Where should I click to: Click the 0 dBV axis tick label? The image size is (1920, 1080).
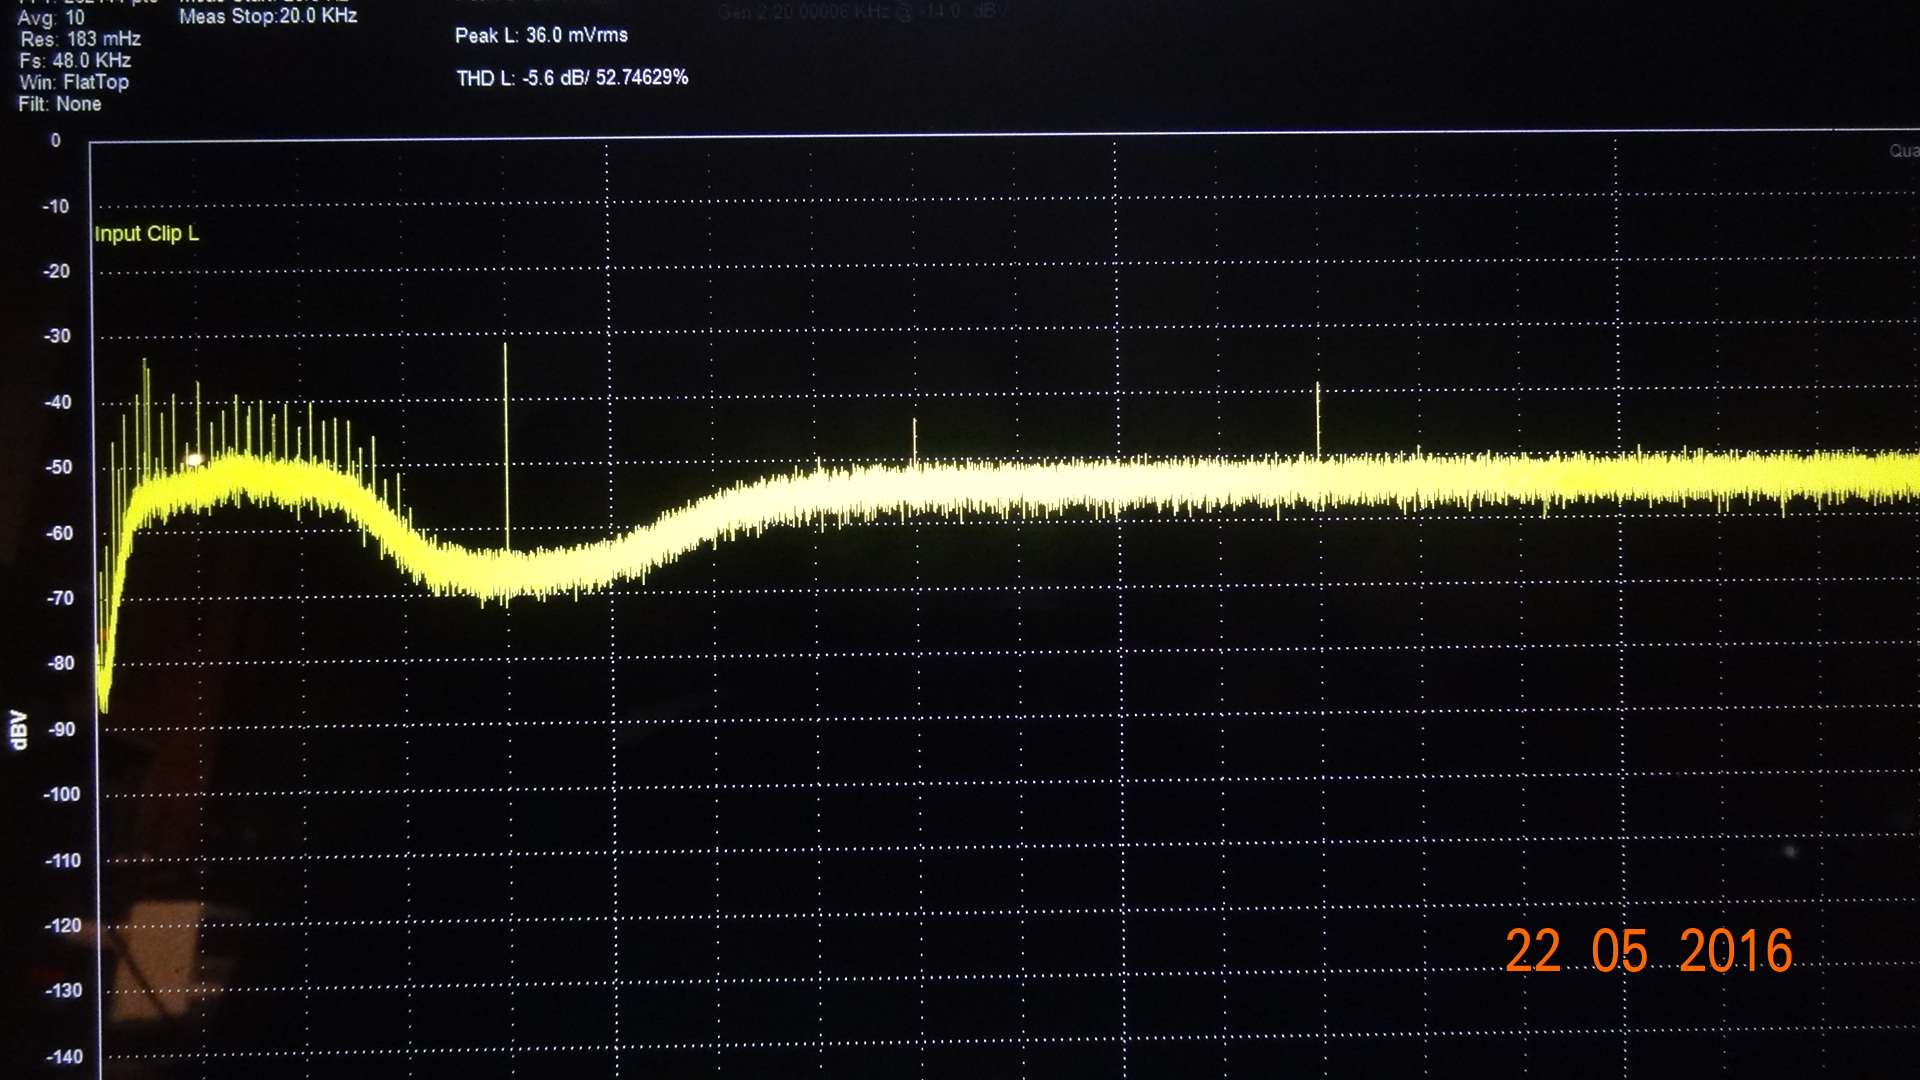(56, 141)
